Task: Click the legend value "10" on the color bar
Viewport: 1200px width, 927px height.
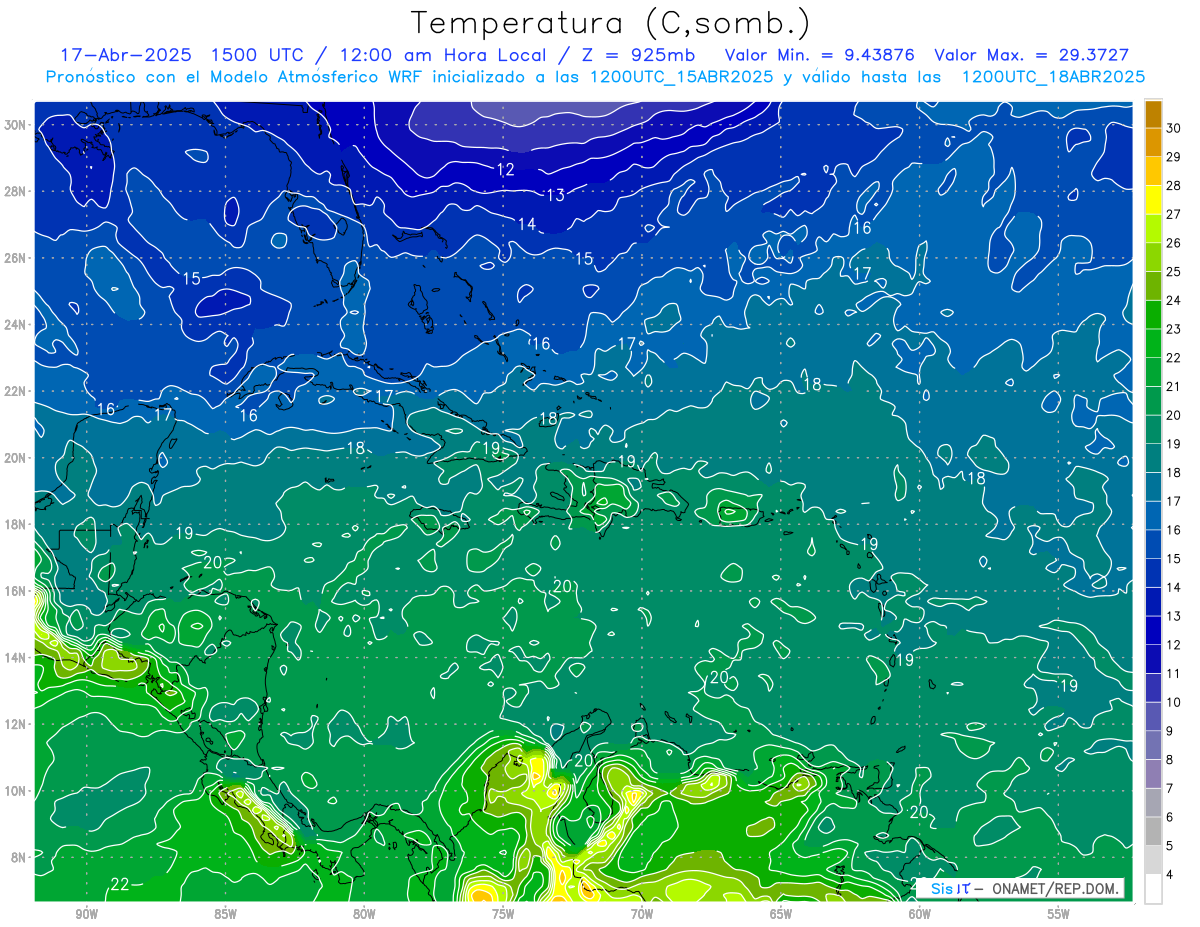Action: [1174, 702]
